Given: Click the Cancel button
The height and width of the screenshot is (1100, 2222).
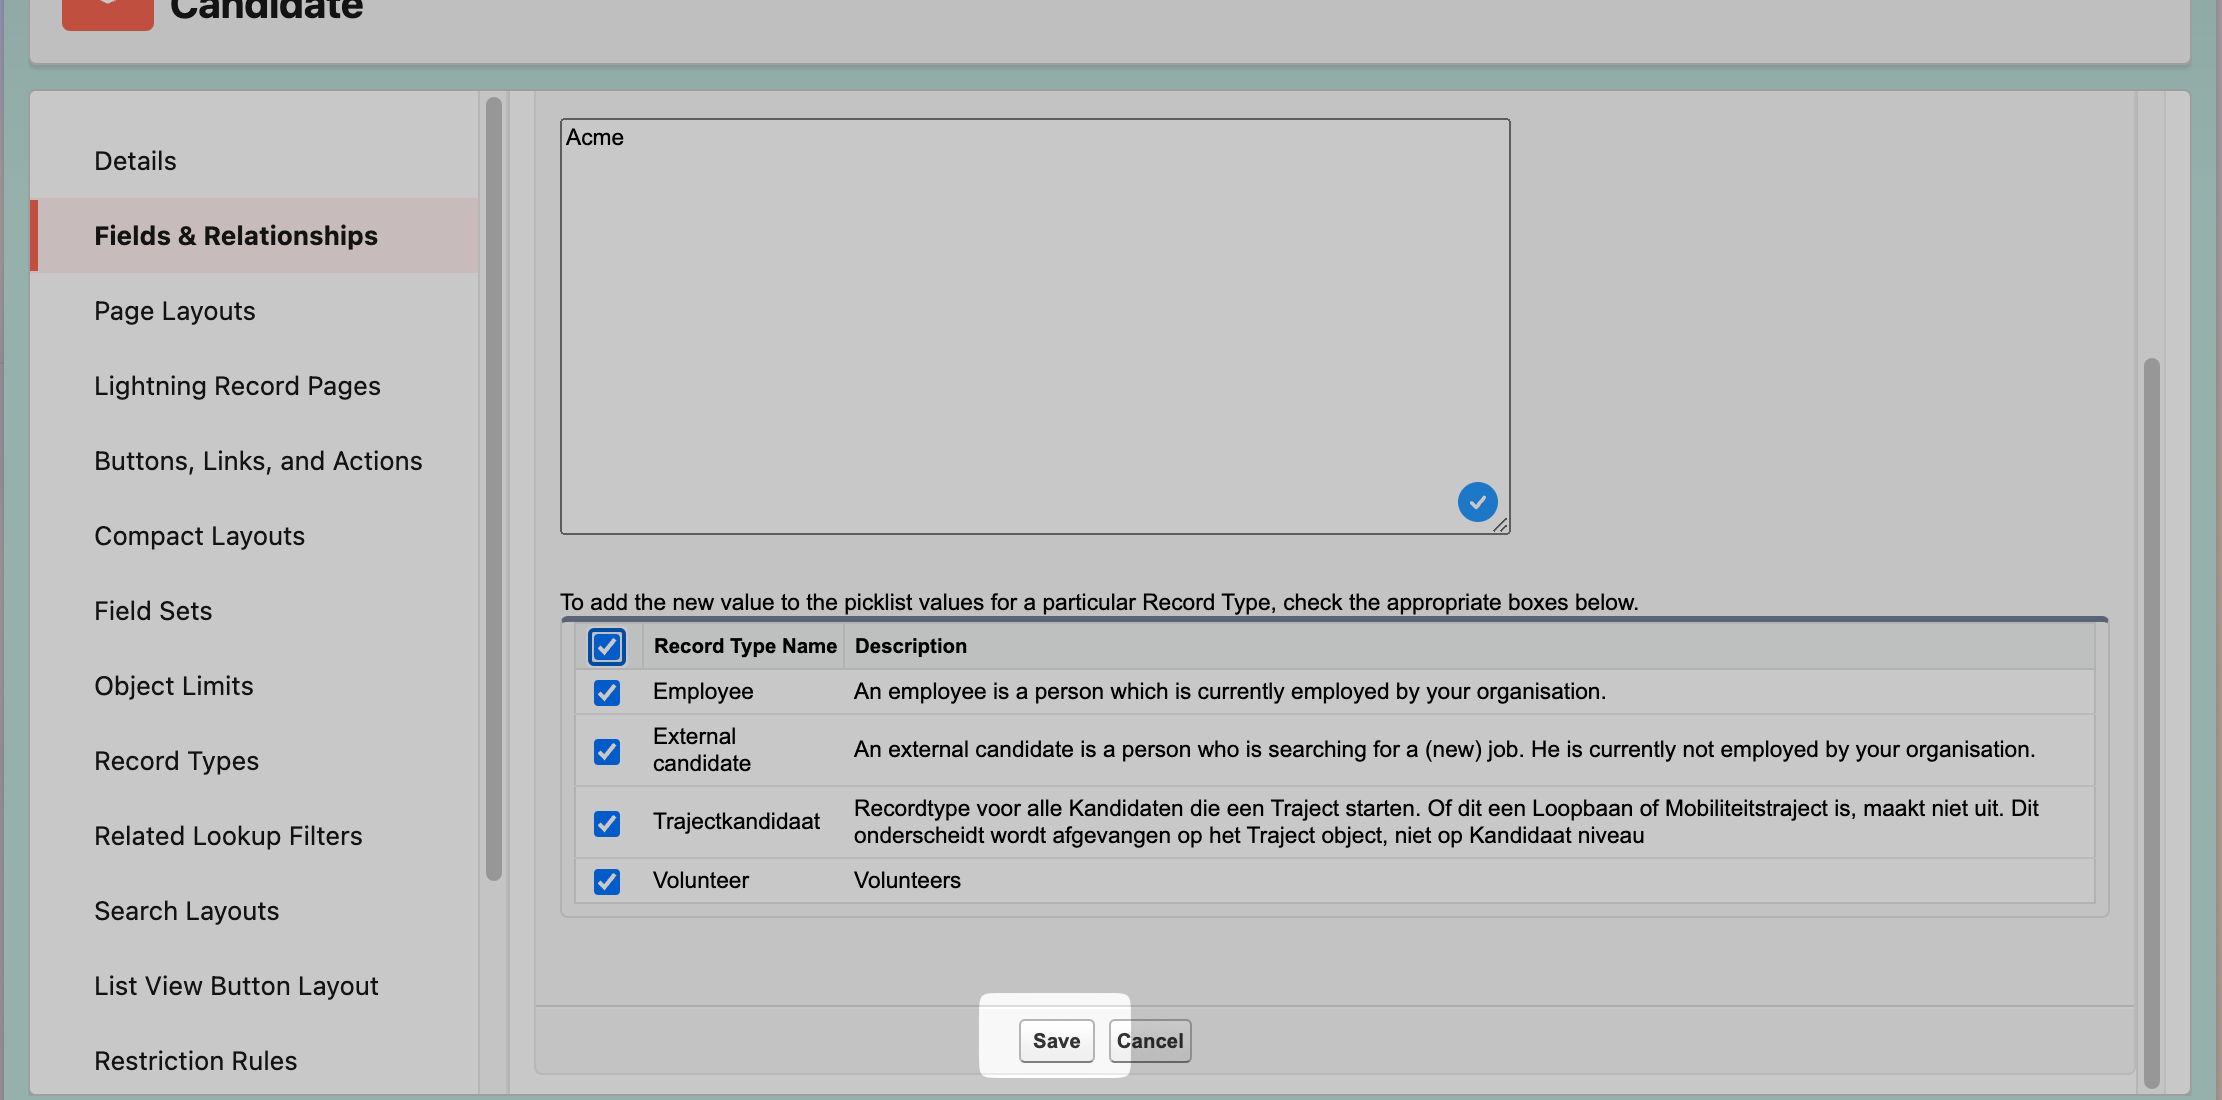Looking at the screenshot, I should tap(1150, 1040).
